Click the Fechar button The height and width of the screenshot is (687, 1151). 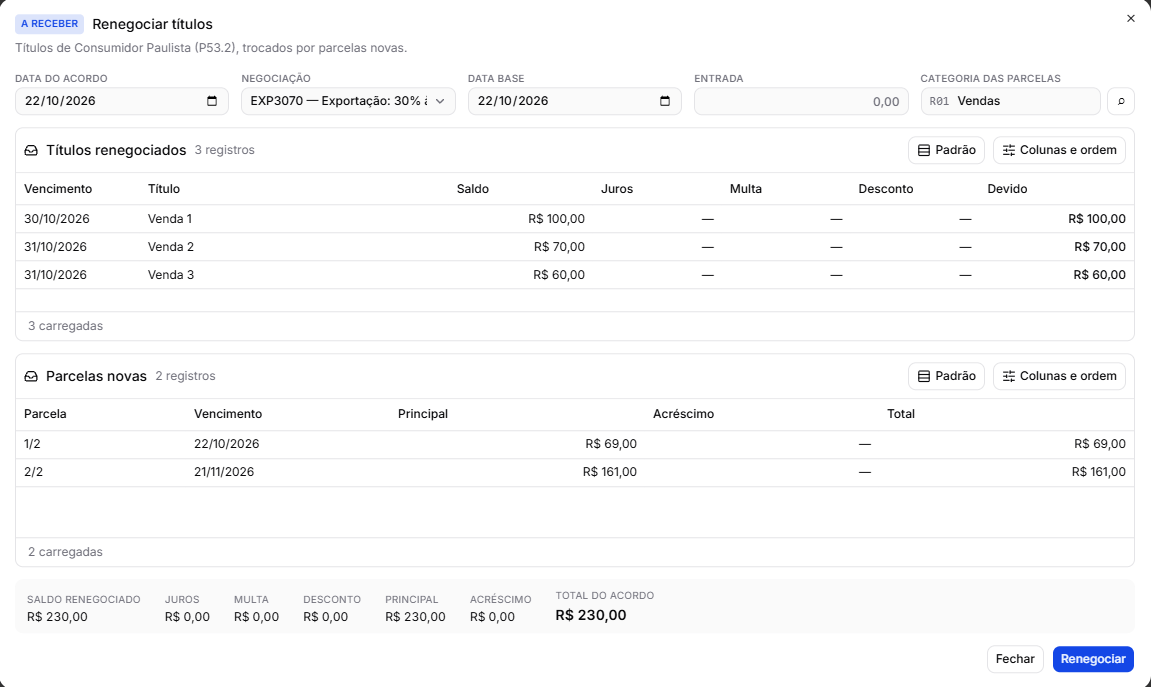coord(1015,659)
